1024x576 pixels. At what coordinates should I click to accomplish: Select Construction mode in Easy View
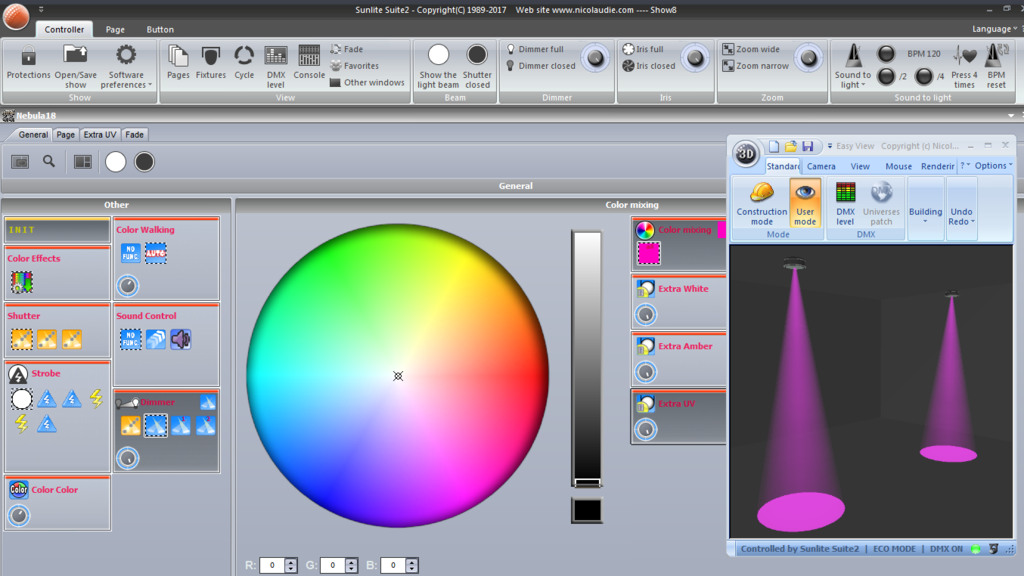(x=761, y=204)
